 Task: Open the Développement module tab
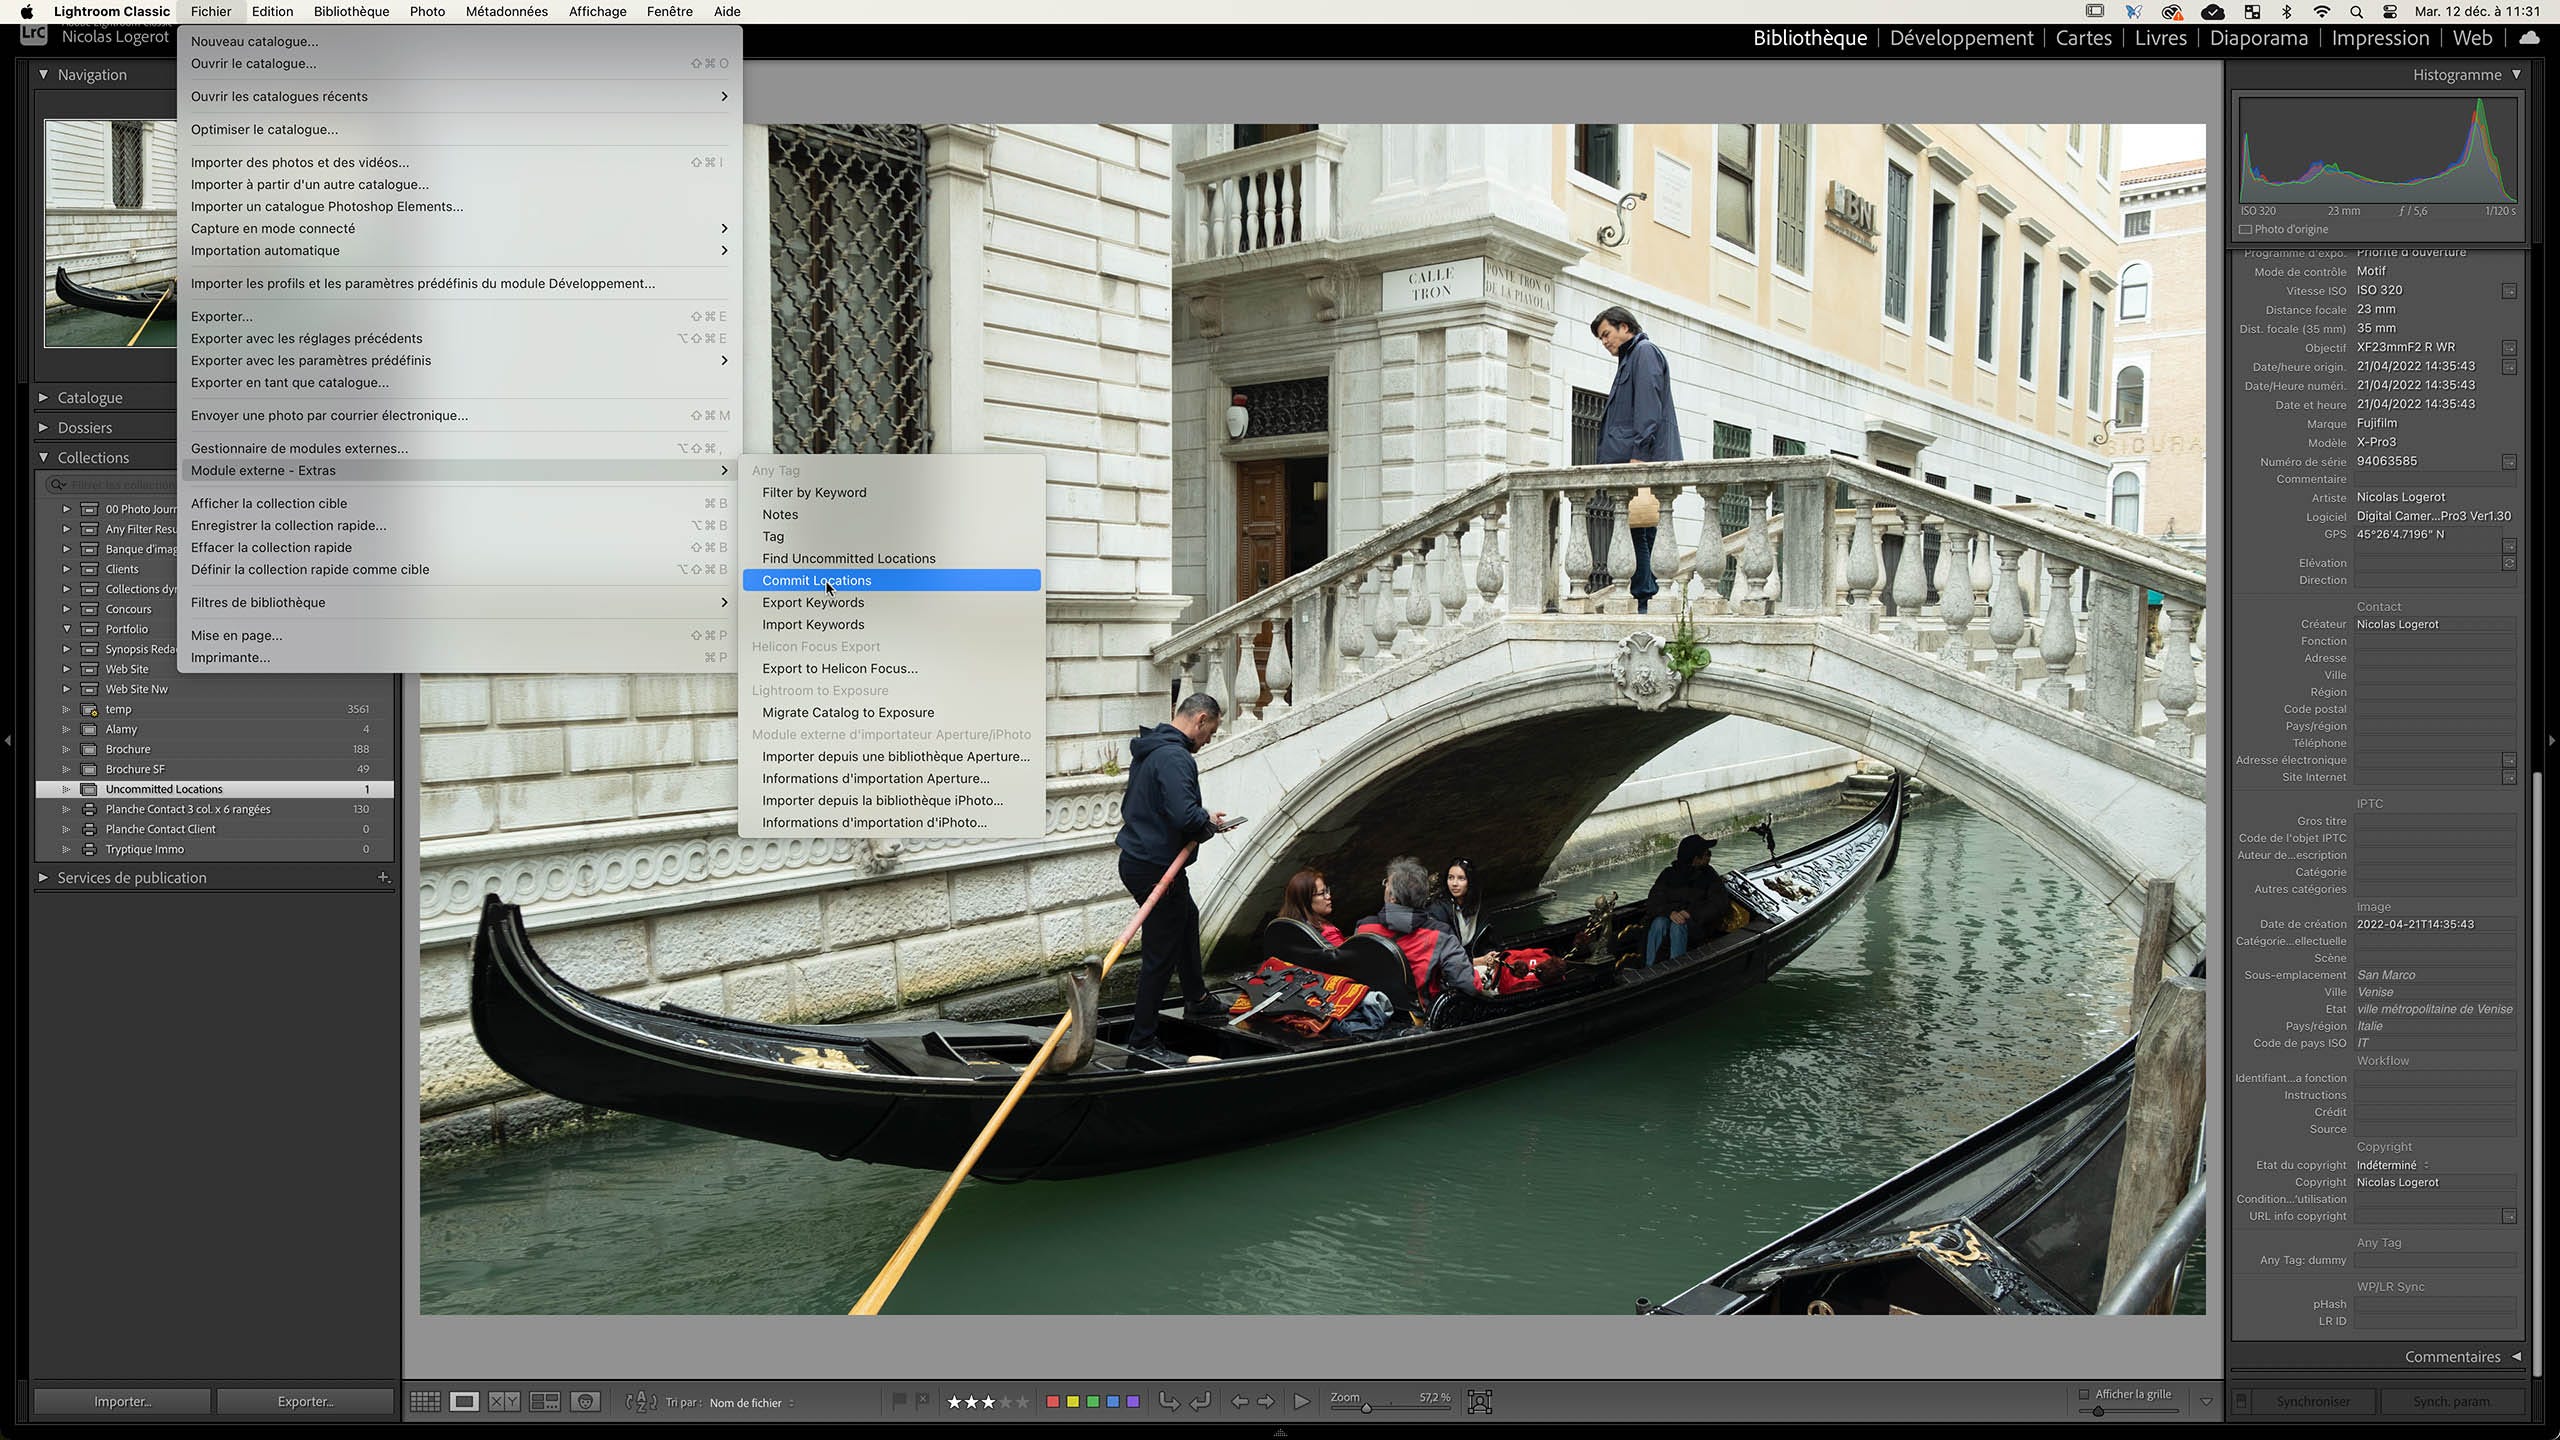tap(1961, 38)
